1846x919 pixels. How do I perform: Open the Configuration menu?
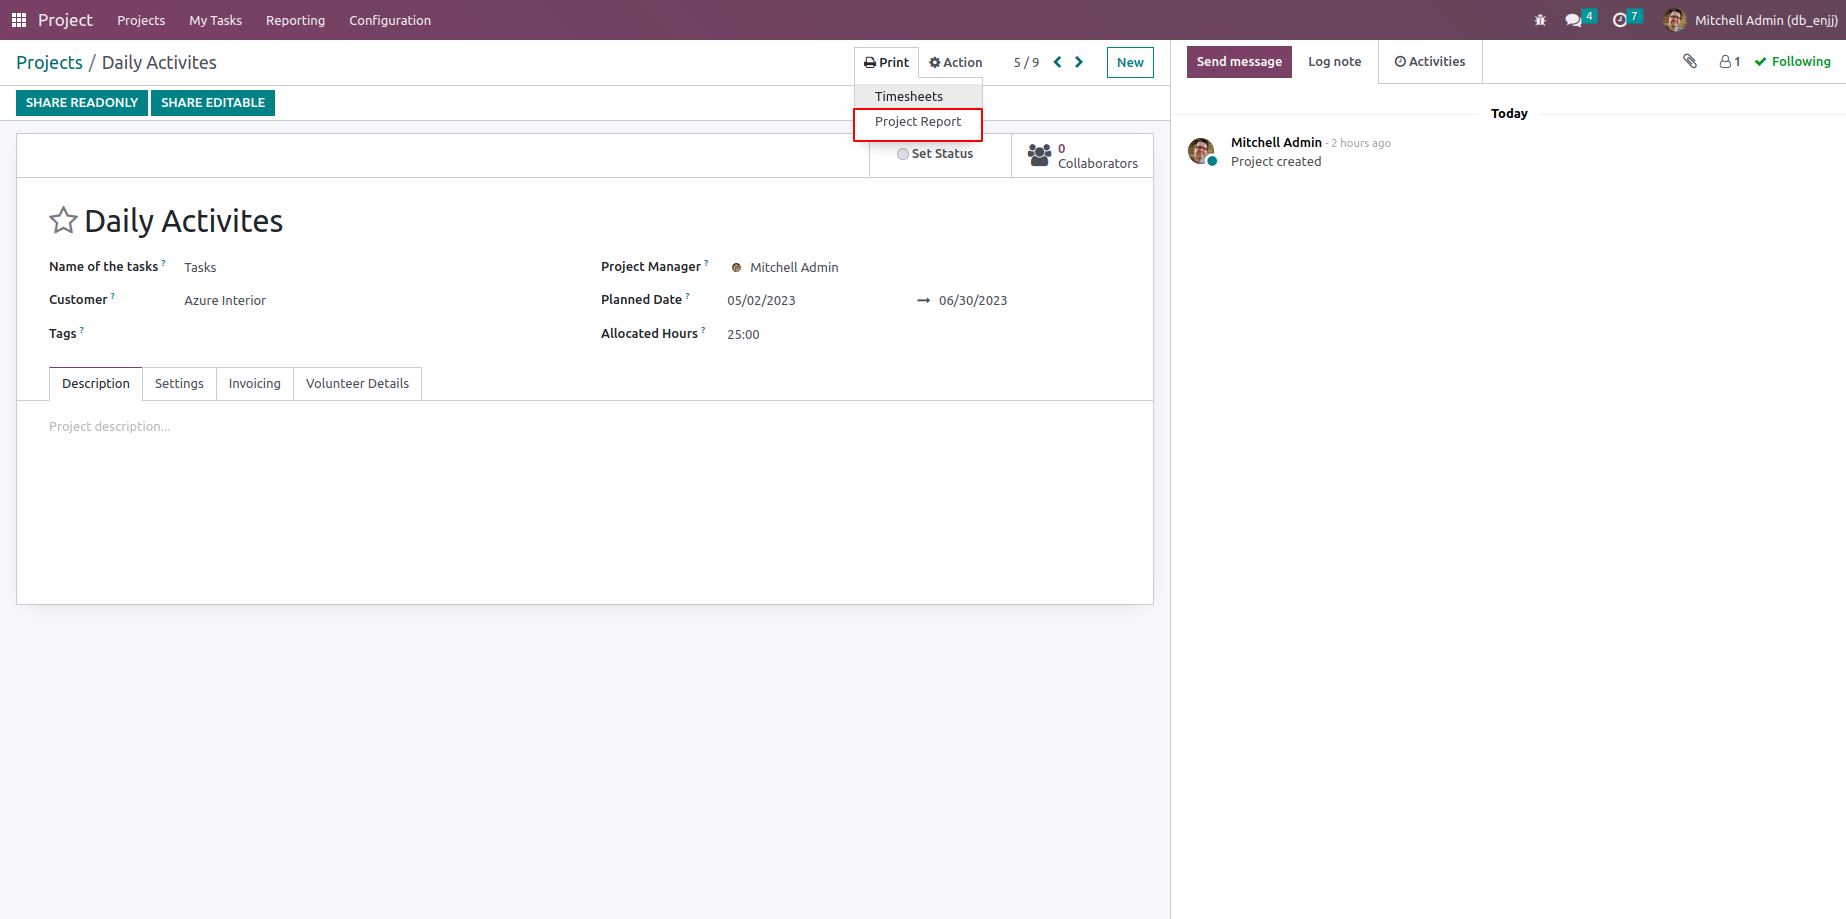click(x=390, y=20)
